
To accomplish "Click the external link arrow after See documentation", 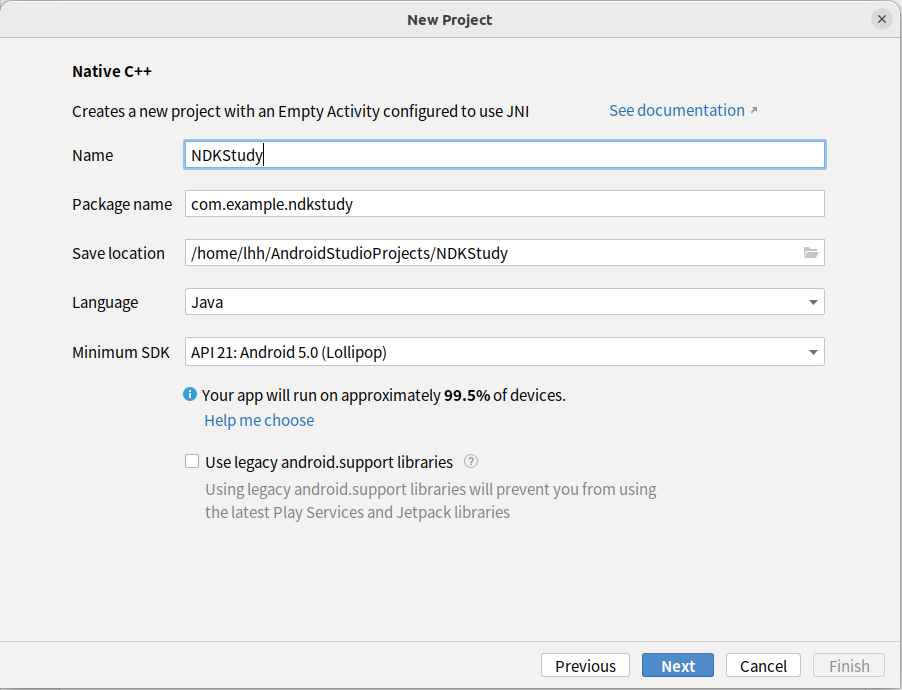I will [752, 110].
